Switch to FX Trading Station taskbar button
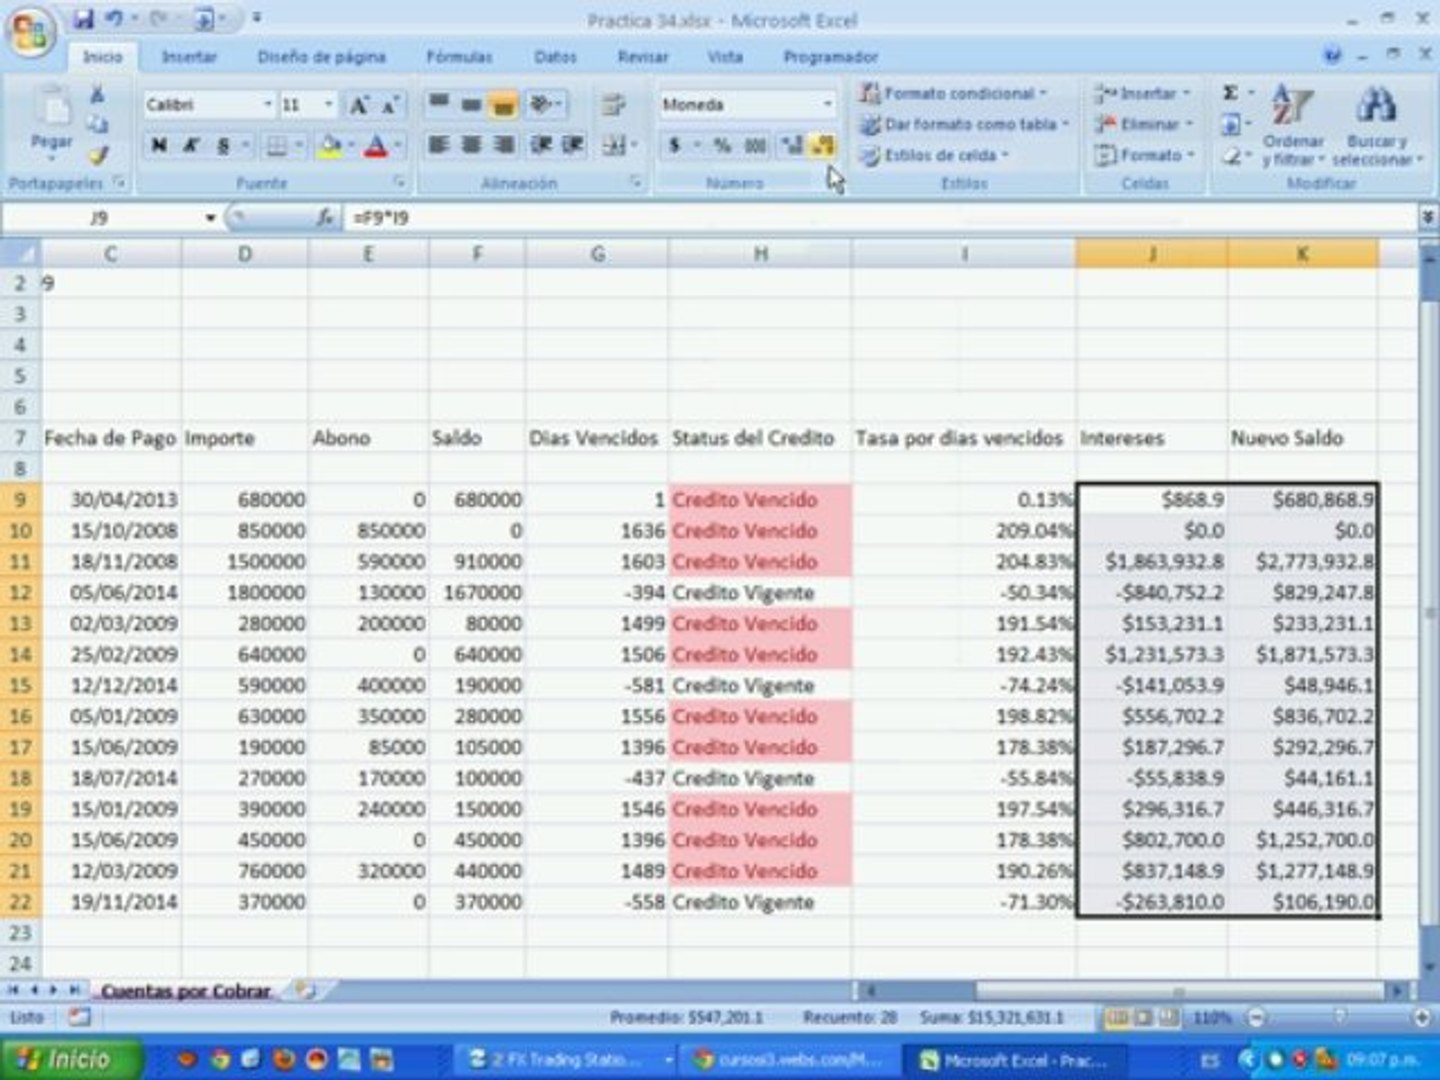 coord(570,1060)
